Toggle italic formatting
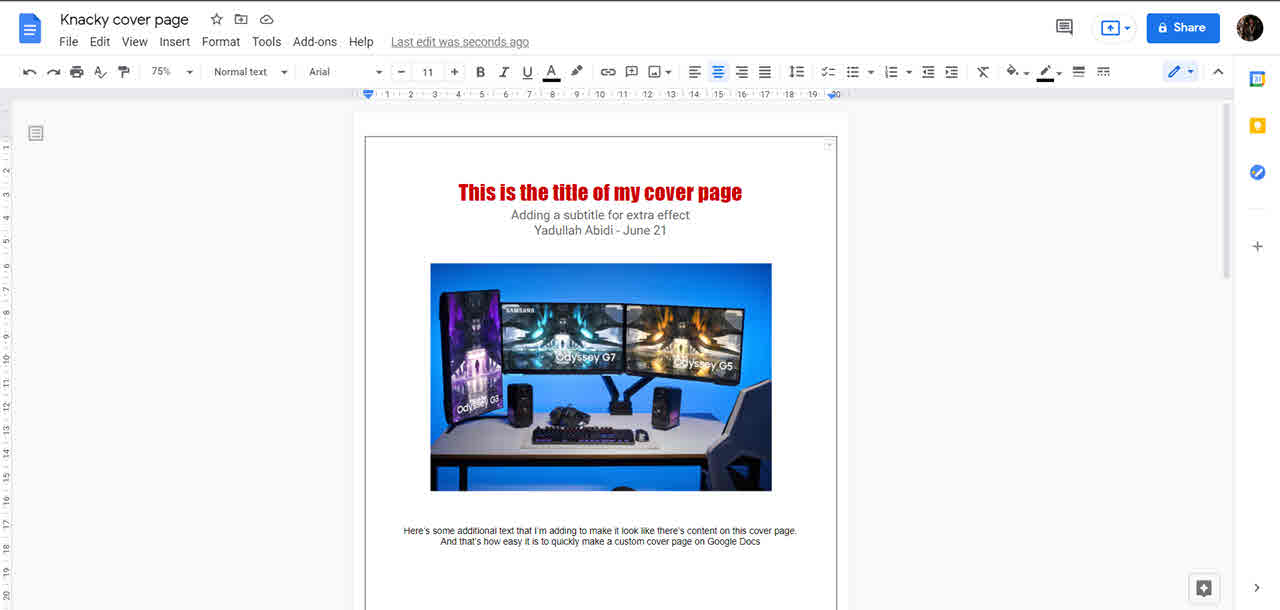This screenshot has width=1280, height=610. [504, 72]
